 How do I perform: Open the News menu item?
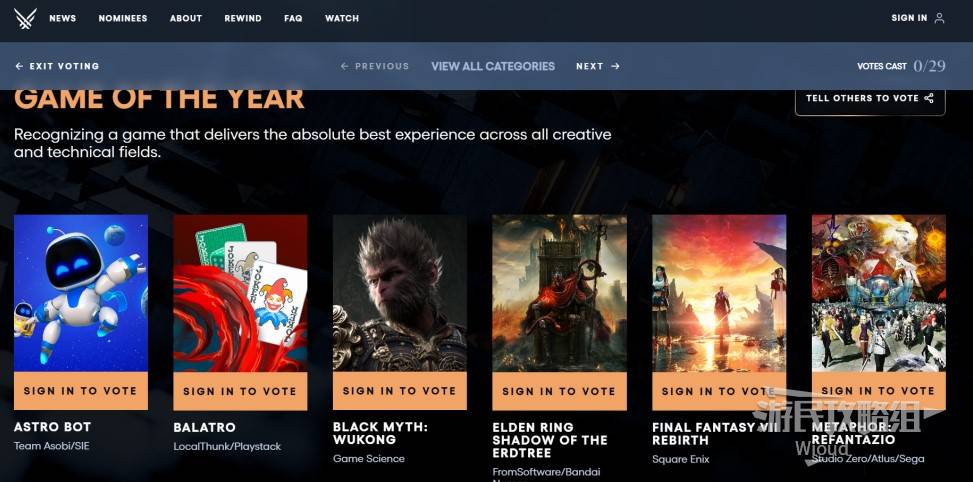point(63,18)
